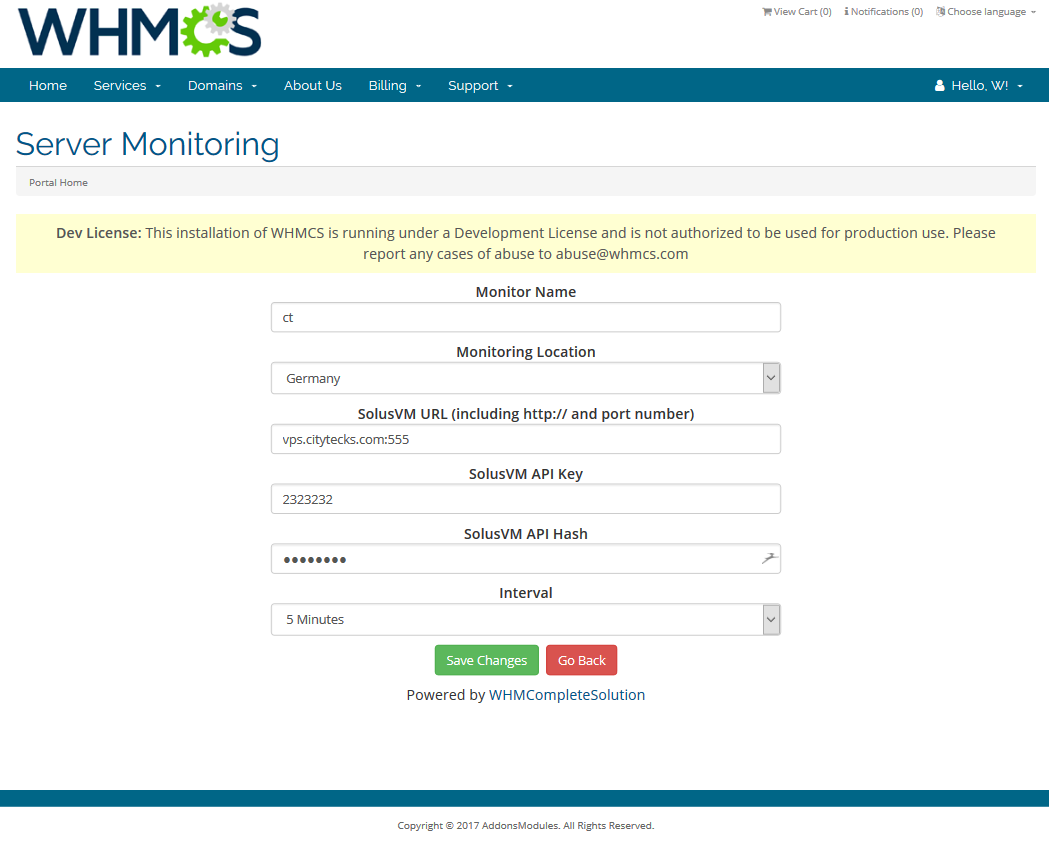This screenshot has width=1049, height=843.
Task: Click the SolusVM API Hash password field
Action: pyautogui.click(x=526, y=559)
